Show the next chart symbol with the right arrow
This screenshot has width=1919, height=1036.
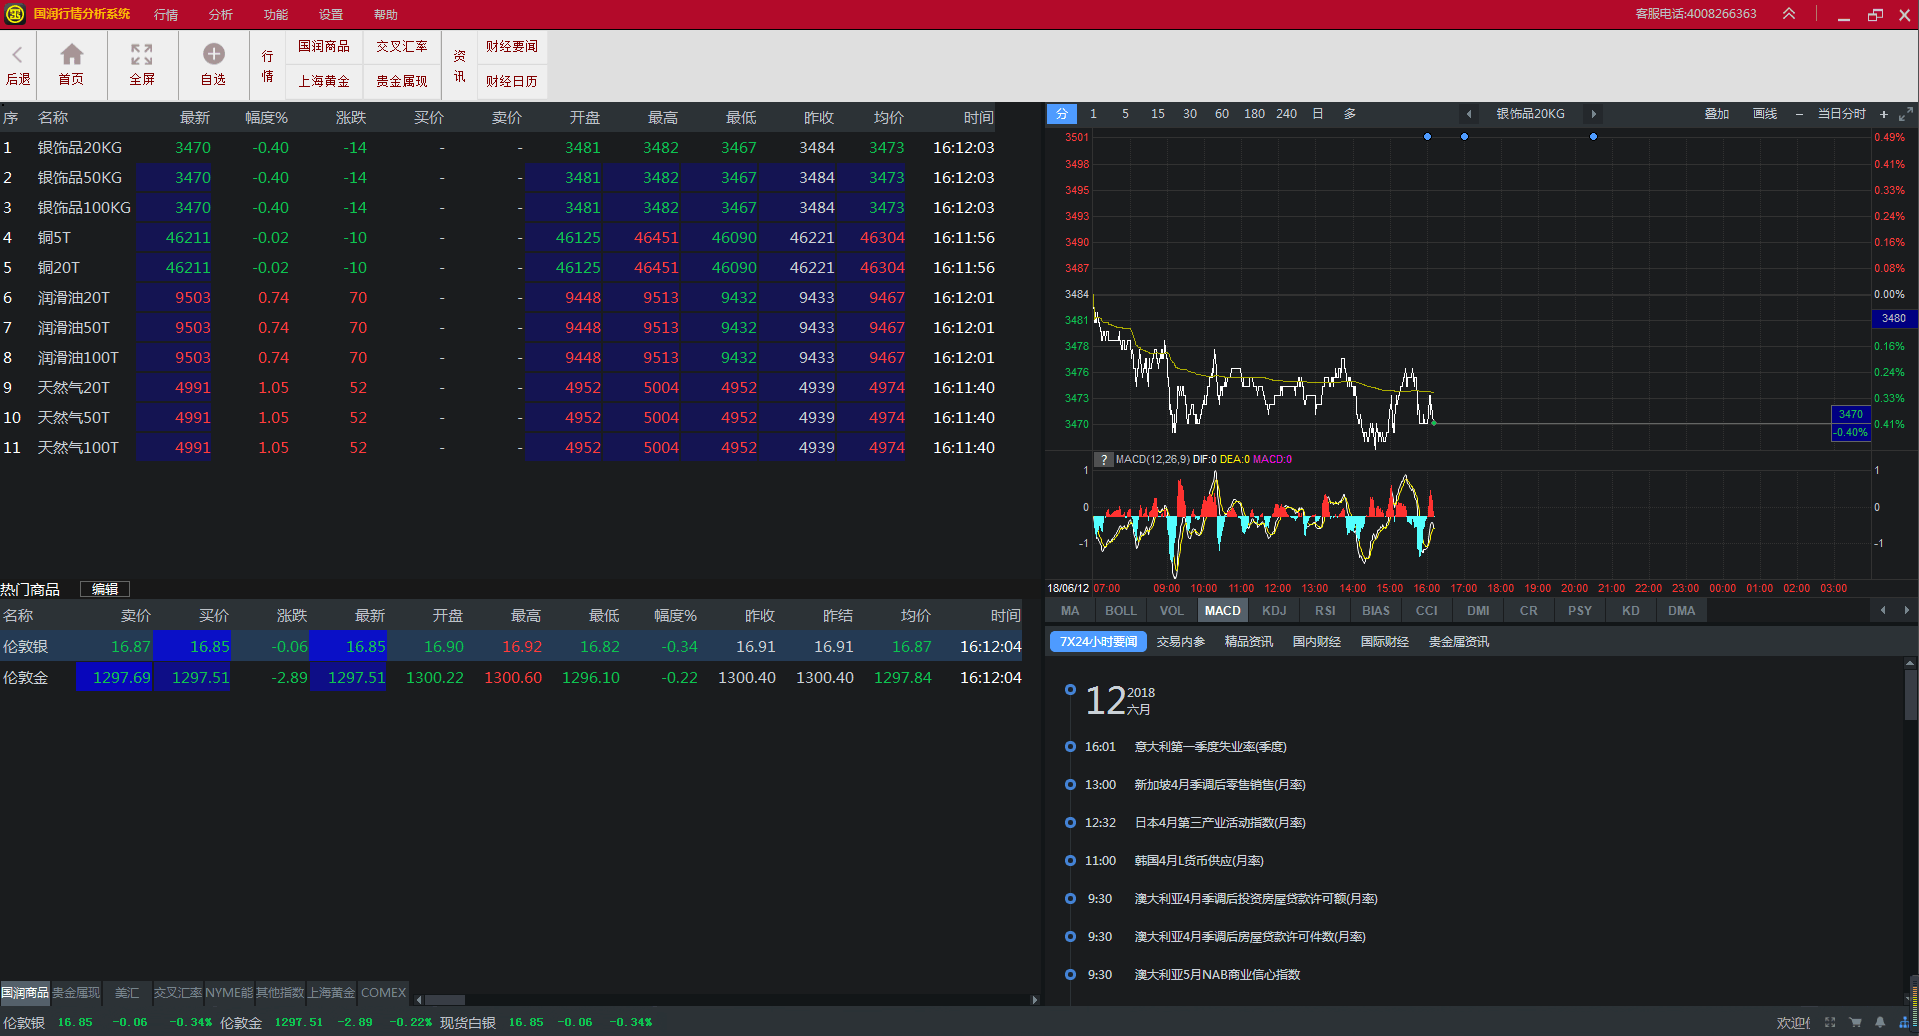(x=1593, y=114)
